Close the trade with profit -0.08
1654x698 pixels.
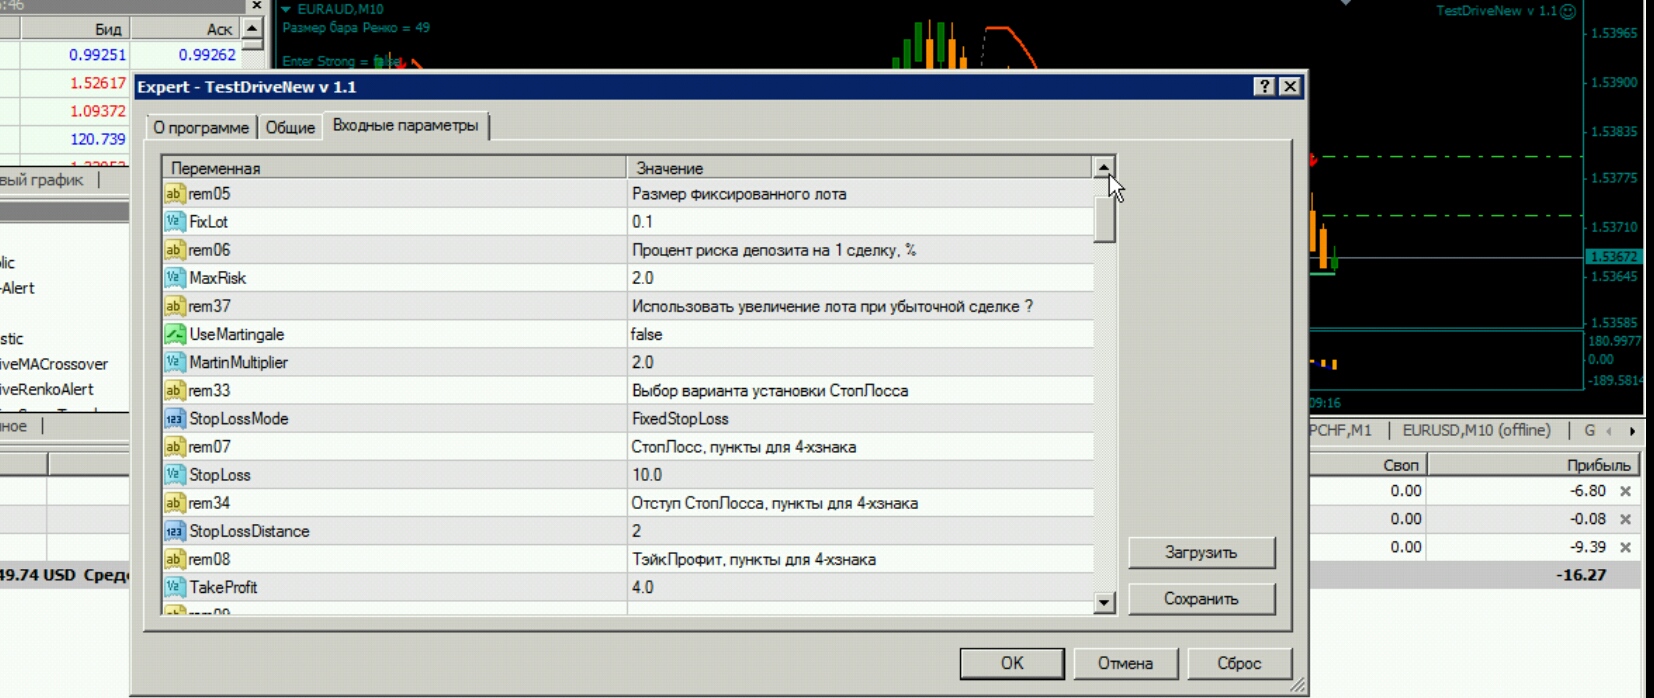(x=1625, y=519)
